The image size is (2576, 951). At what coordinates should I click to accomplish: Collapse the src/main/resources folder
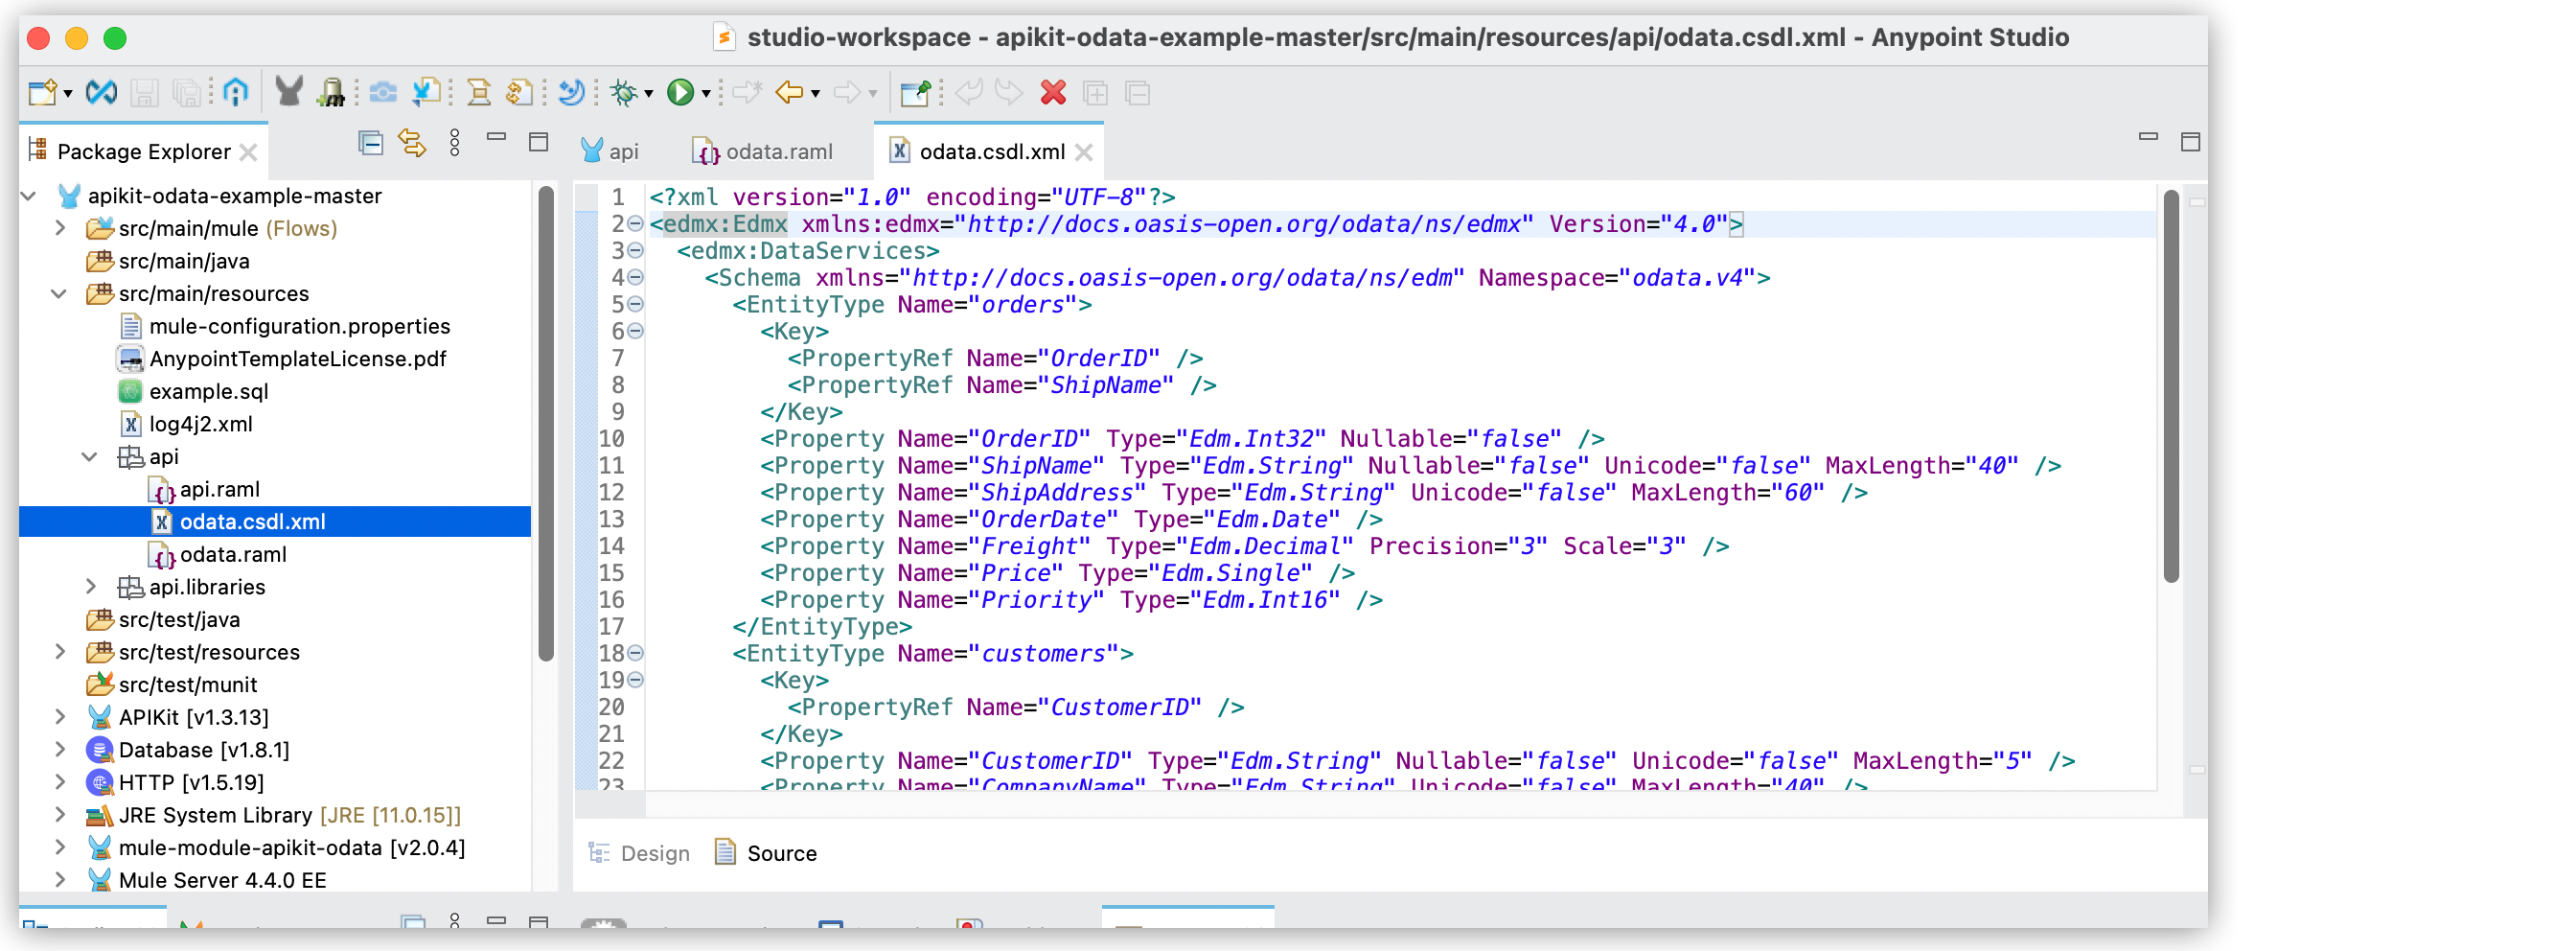click(60, 294)
